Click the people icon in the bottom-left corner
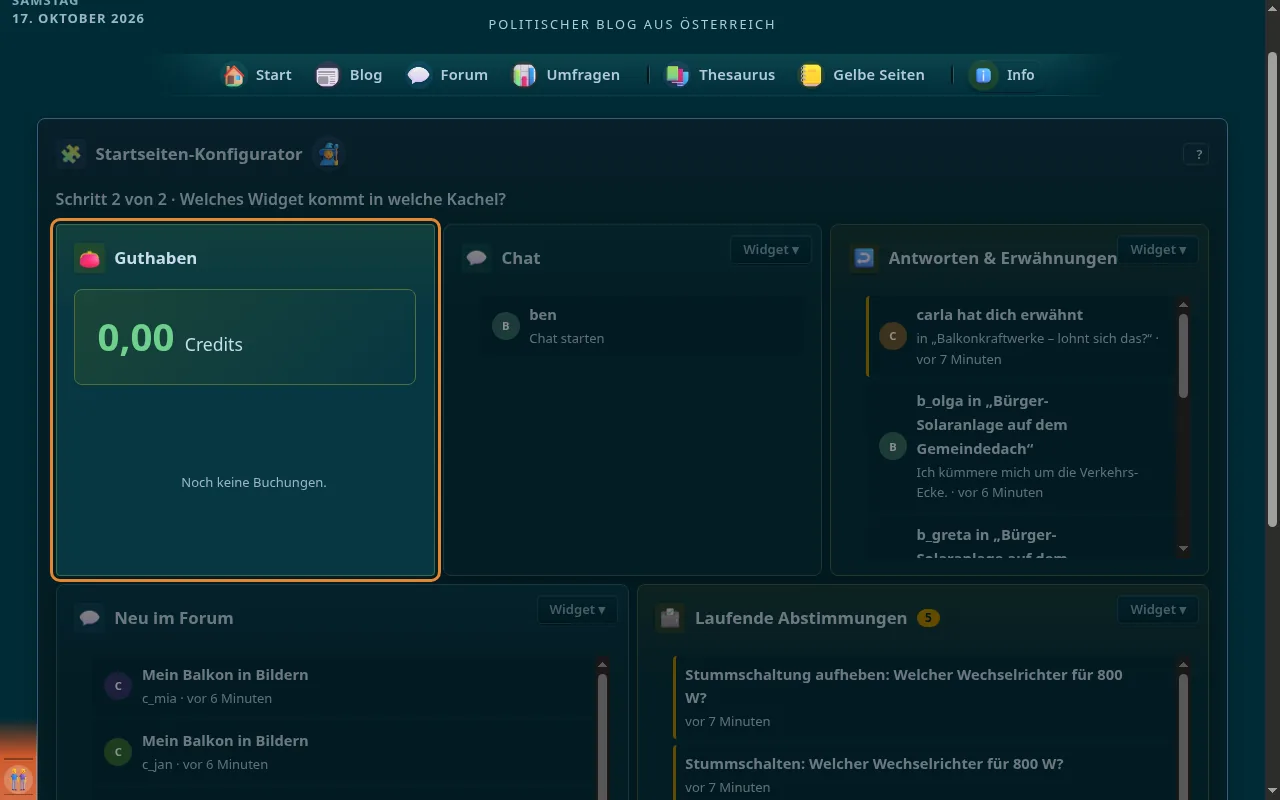 (18, 778)
